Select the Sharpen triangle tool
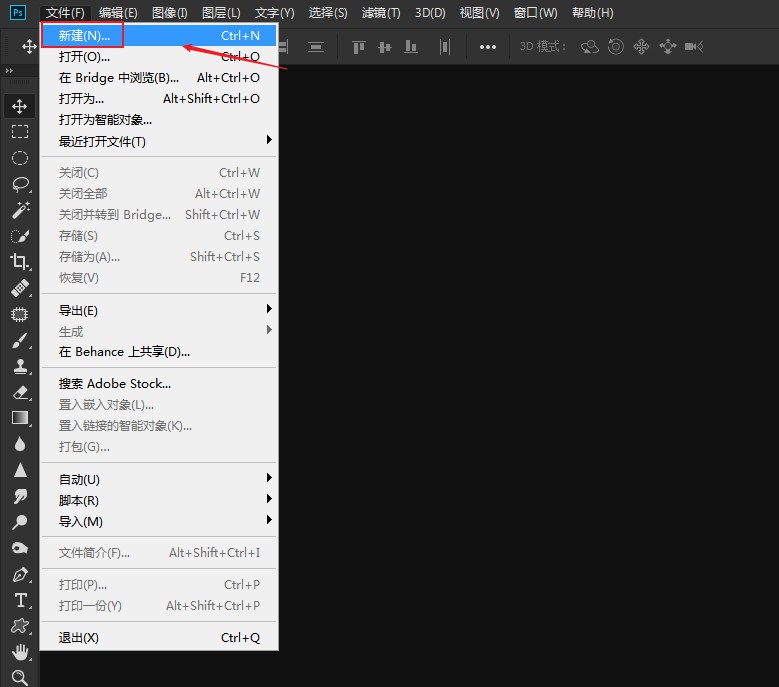This screenshot has height=687, width=779. [x=20, y=469]
